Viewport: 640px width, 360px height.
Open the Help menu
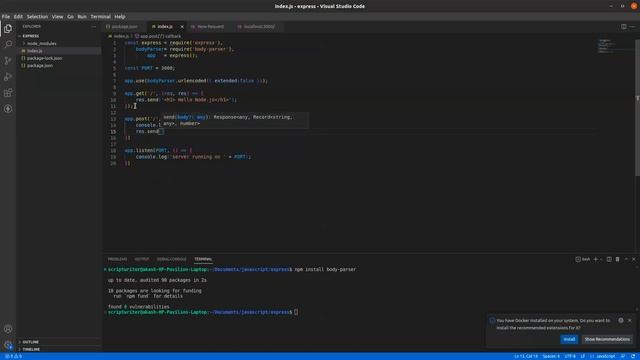pyautogui.click(x=120, y=17)
